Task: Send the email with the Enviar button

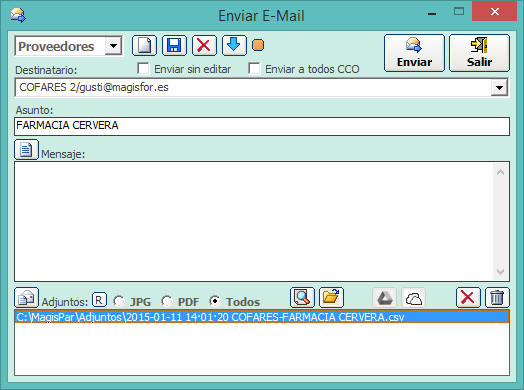Action: 414,53
